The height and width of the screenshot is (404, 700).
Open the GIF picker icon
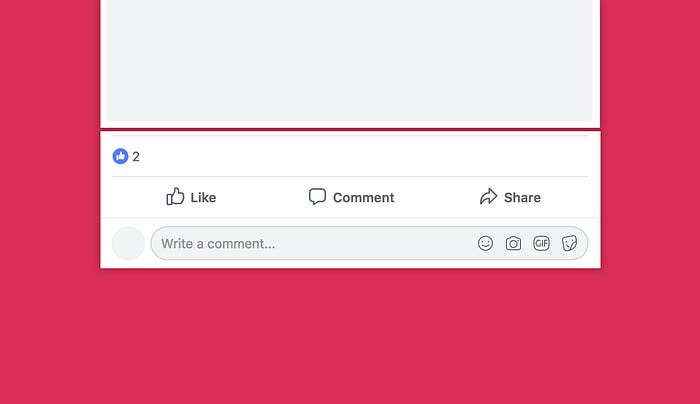(x=541, y=243)
